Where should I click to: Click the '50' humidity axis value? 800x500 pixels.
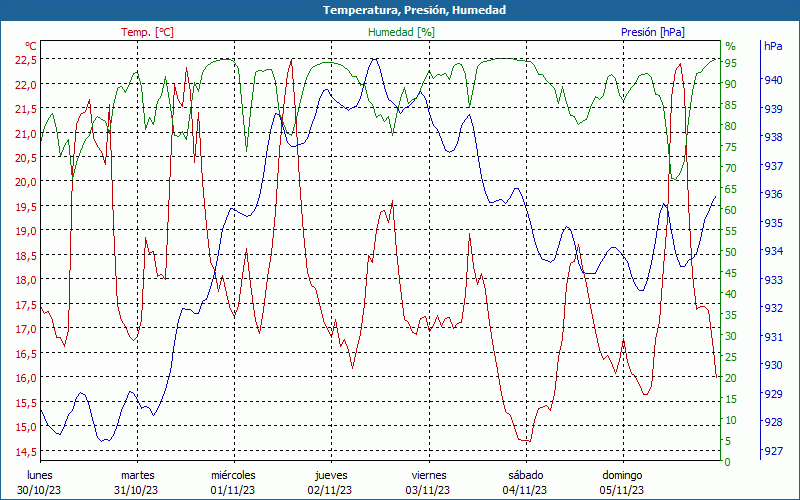click(731, 252)
